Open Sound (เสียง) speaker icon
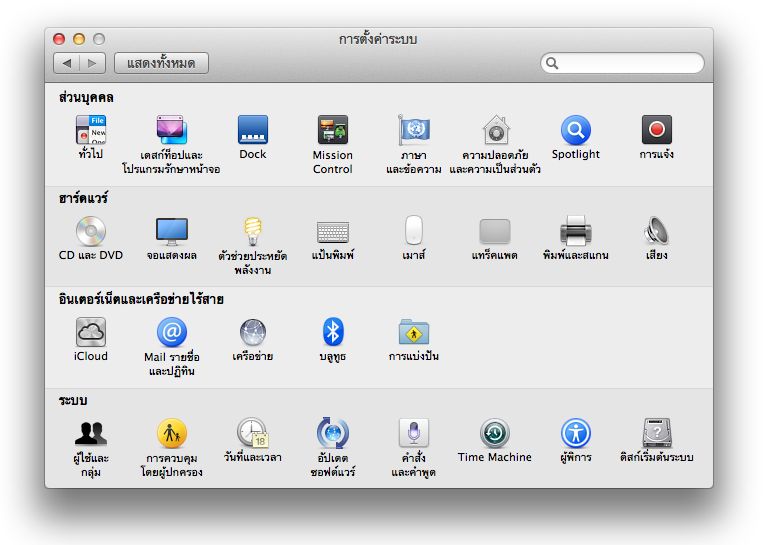The image size is (763, 545). point(656,231)
